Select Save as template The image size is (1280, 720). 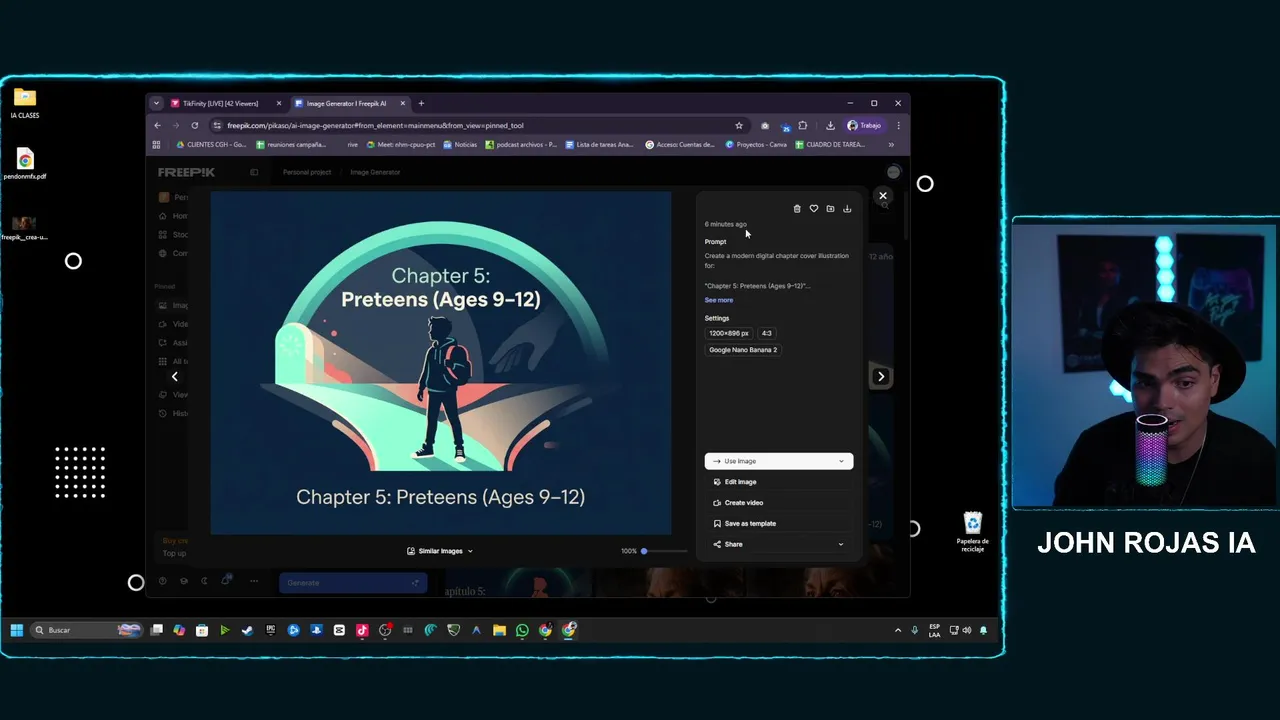pyautogui.click(x=779, y=523)
